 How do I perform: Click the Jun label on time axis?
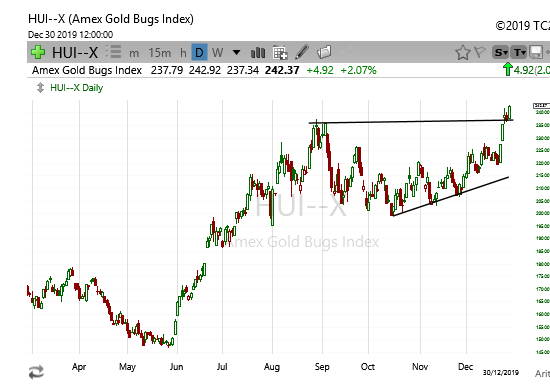(176, 367)
